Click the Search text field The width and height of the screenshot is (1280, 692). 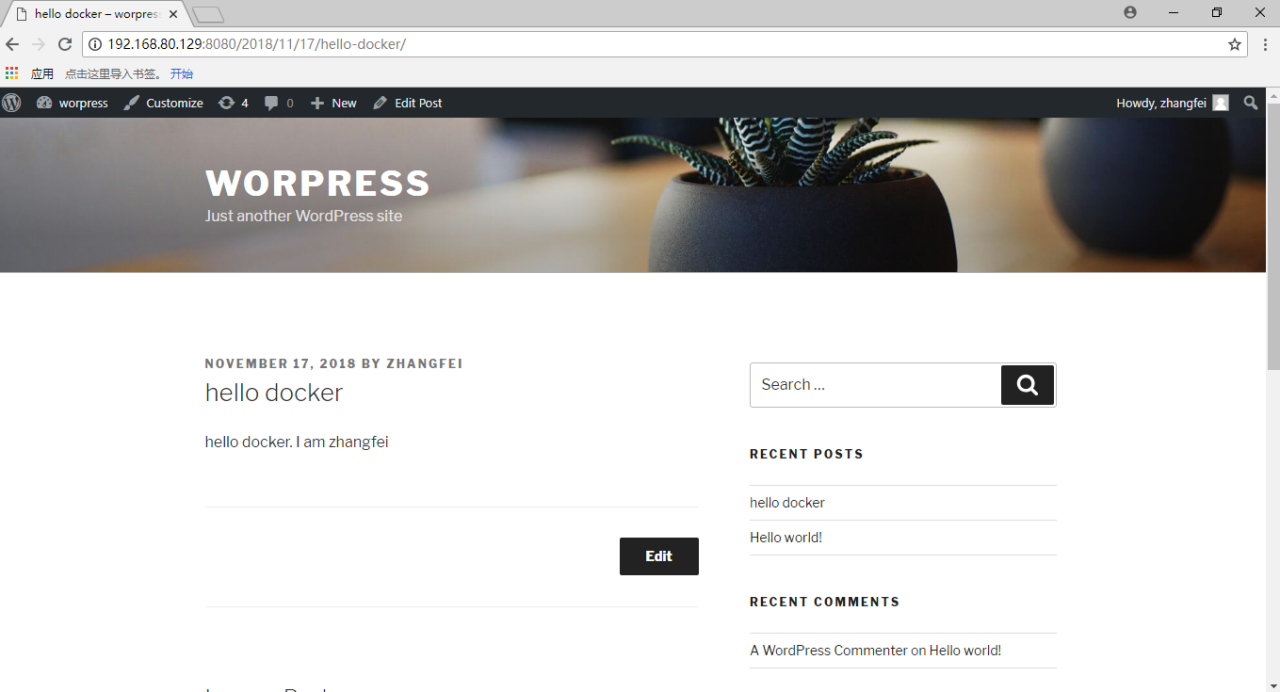point(875,385)
